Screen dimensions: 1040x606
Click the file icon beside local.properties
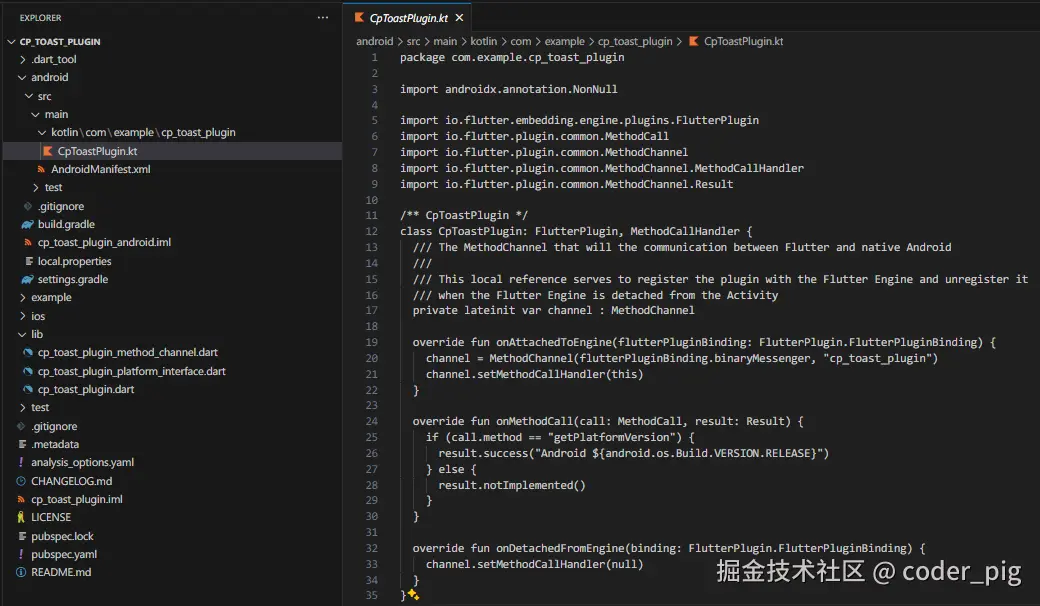[x=29, y=261]
